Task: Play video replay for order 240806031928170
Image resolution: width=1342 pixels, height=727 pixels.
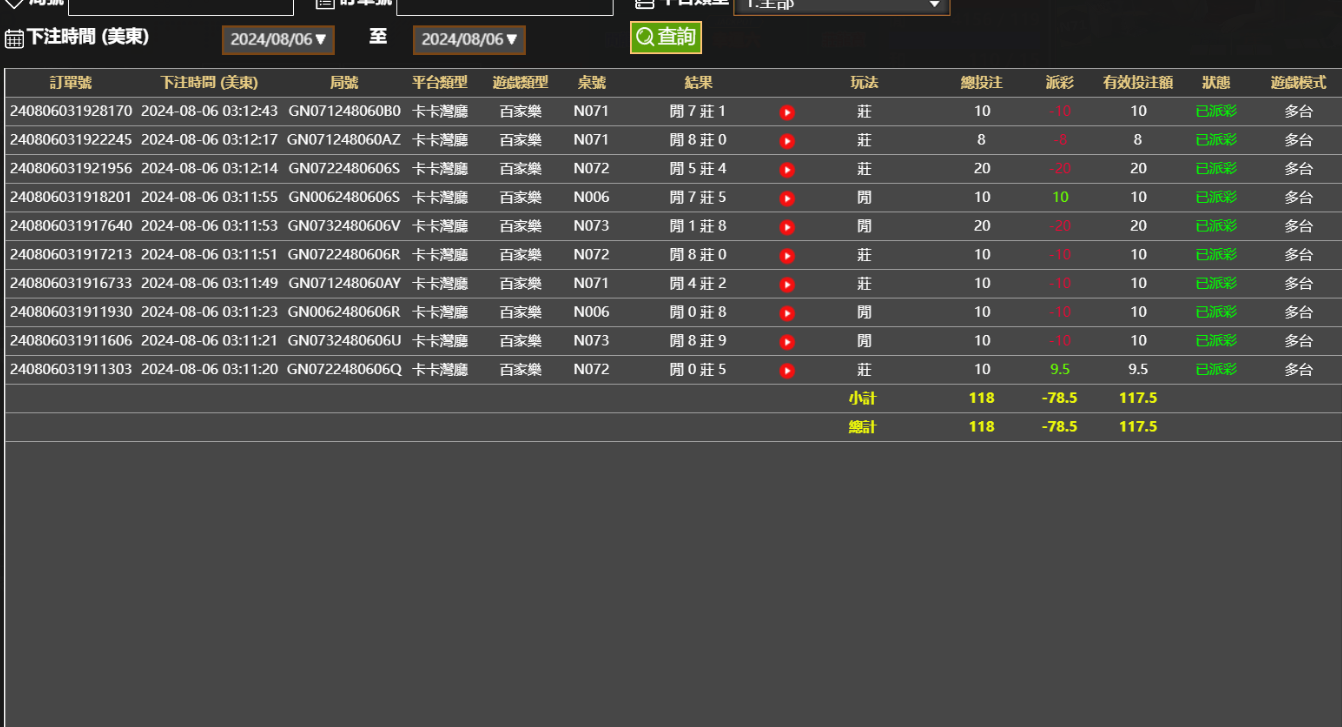Action: pos(787,112)
